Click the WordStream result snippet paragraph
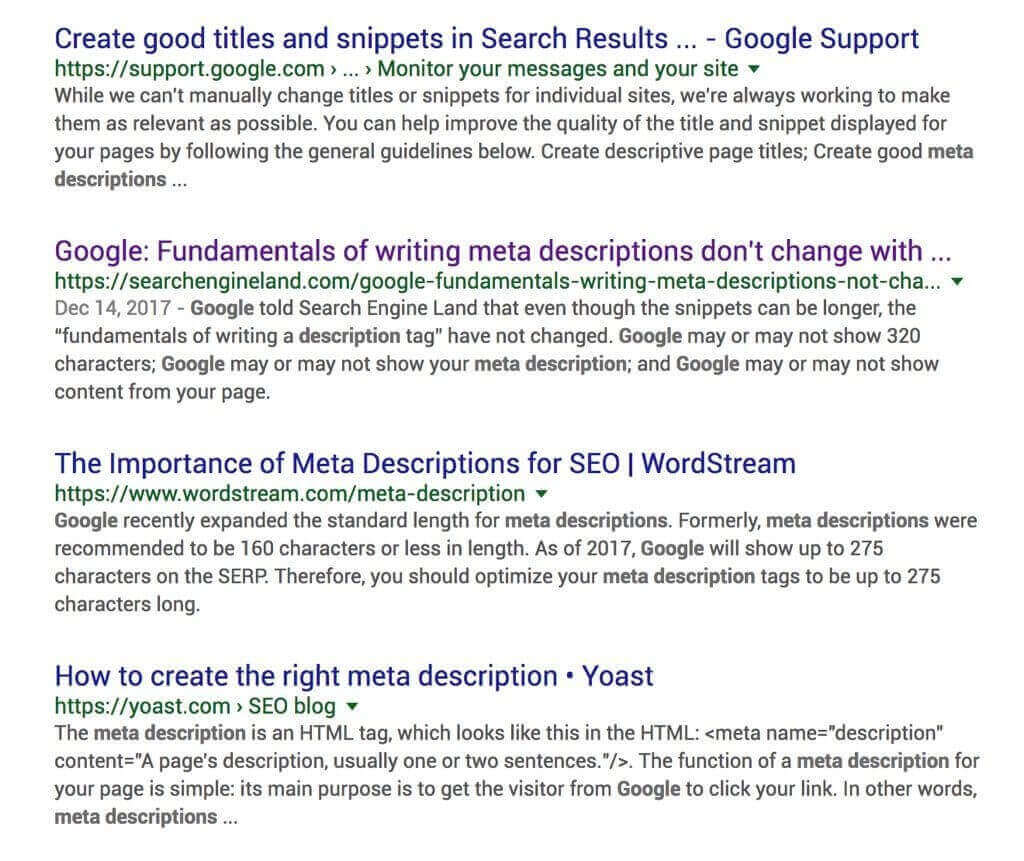Viewport: 1024px width, 861px height. click(x=516, y=562)
